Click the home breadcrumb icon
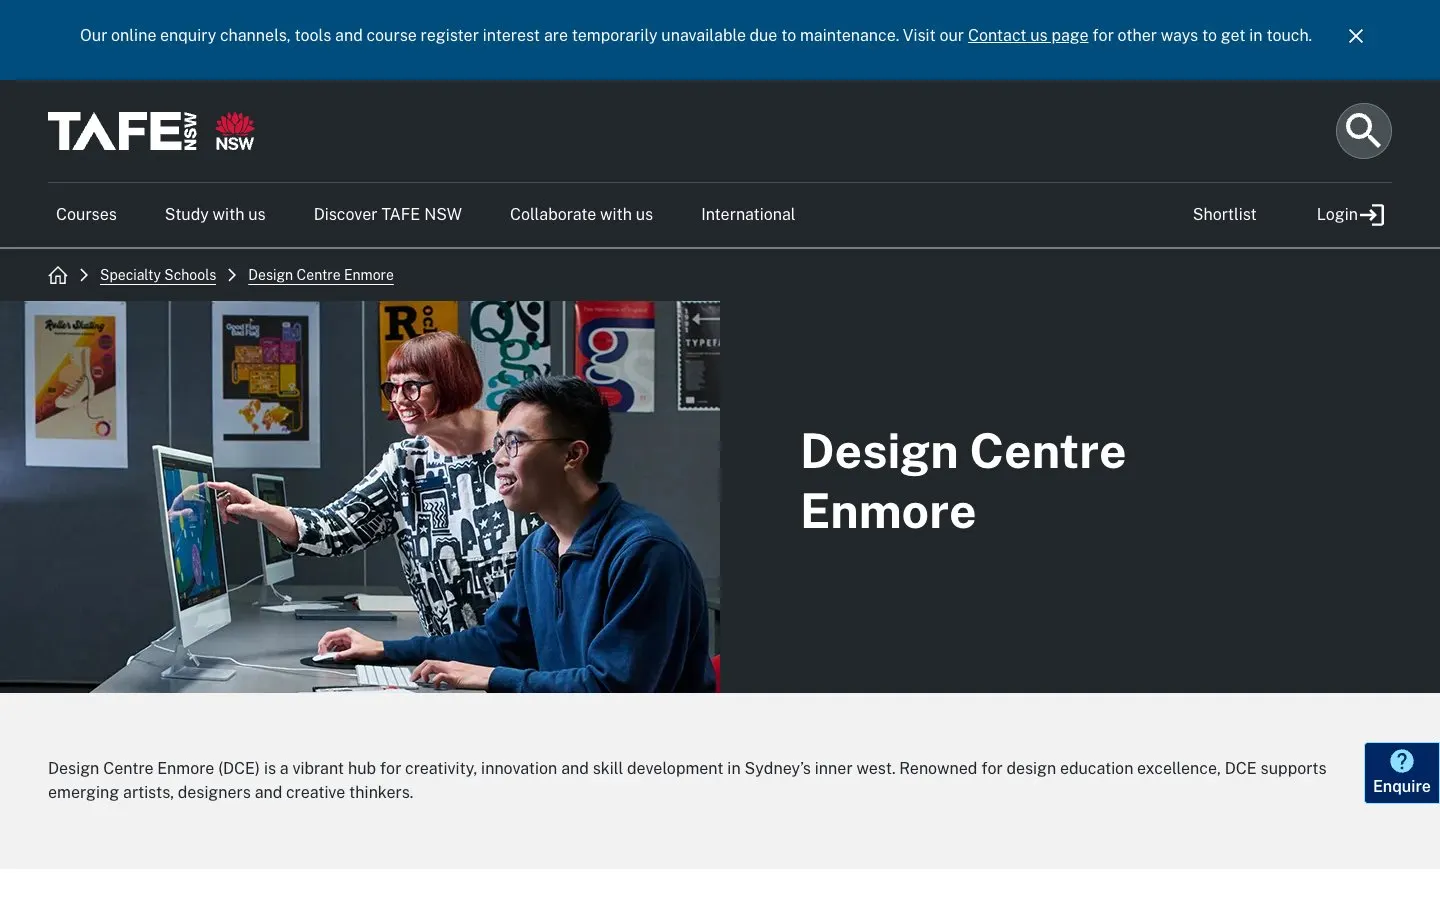Viewport: 1440px width, 900px height. point(58,275)
